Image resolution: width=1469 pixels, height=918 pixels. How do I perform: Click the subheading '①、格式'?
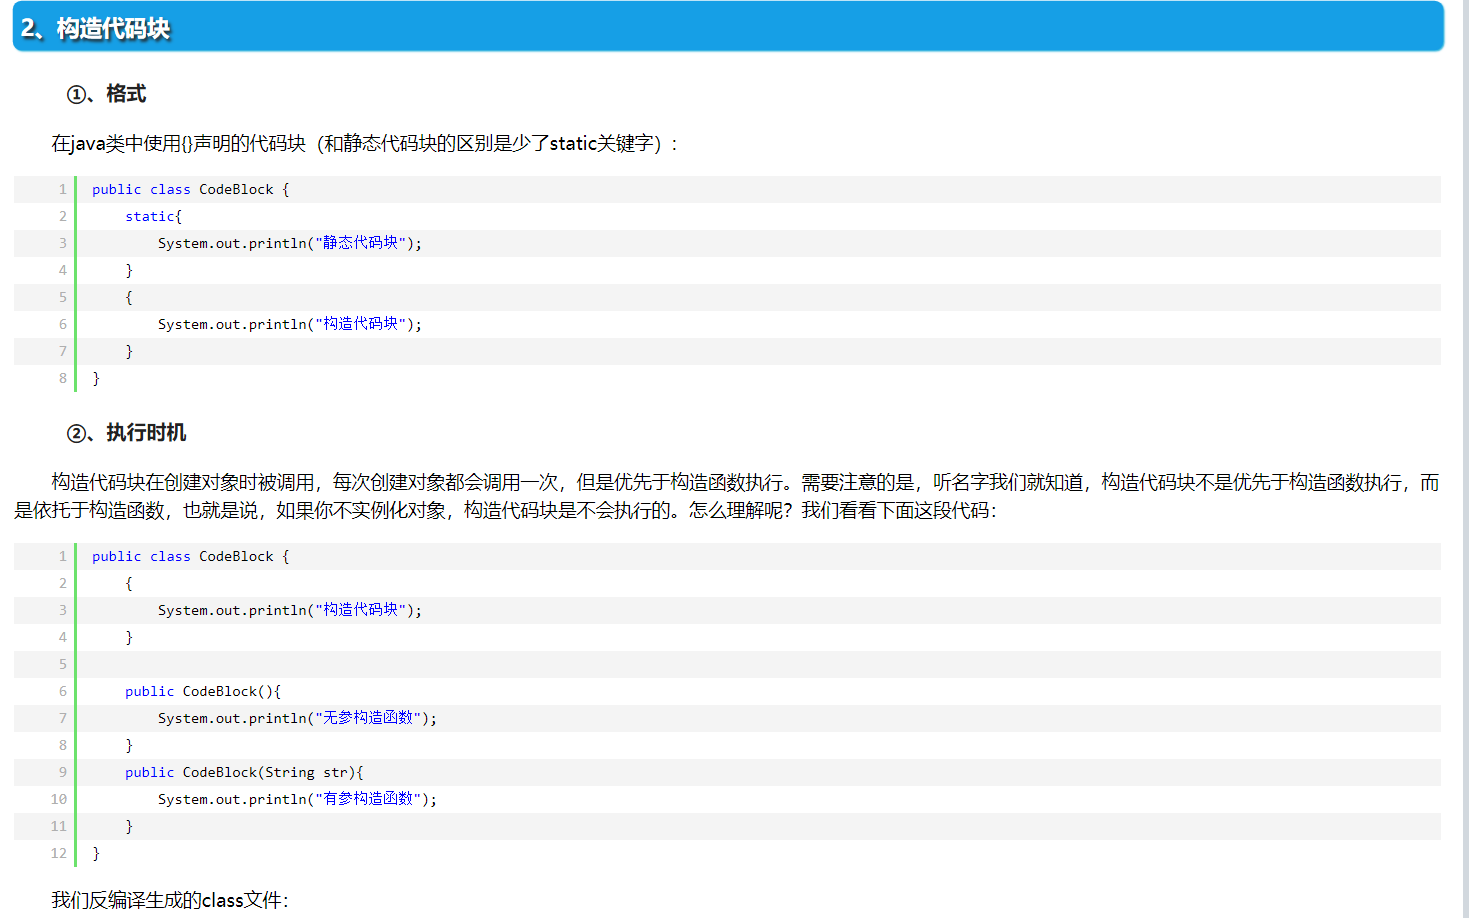pyautogui.click(x=106, y=94)
